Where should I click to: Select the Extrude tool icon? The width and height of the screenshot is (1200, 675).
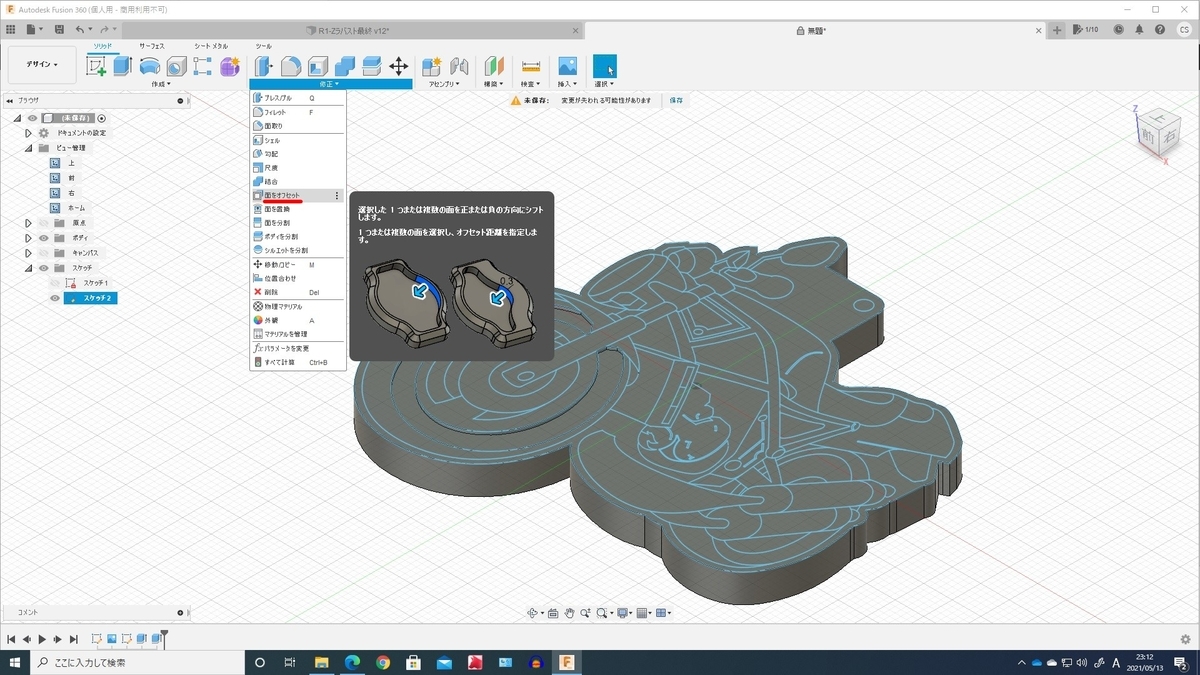coord(123,66)
